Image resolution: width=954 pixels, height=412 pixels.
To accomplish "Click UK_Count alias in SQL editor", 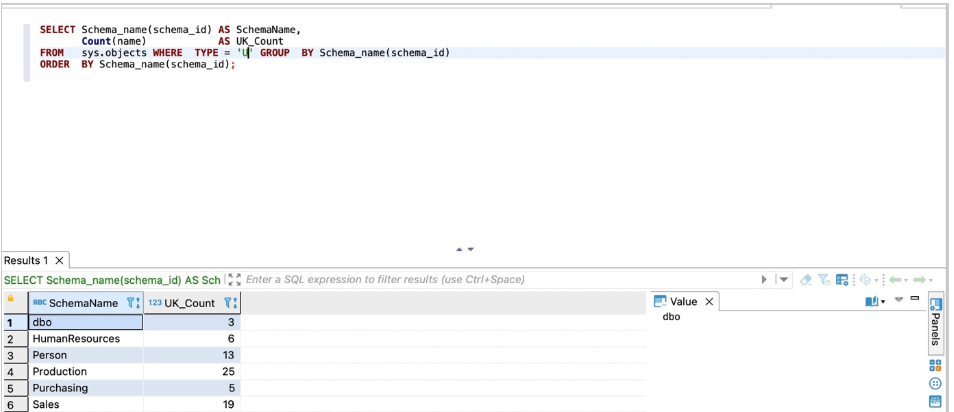I will coord(260,41).
